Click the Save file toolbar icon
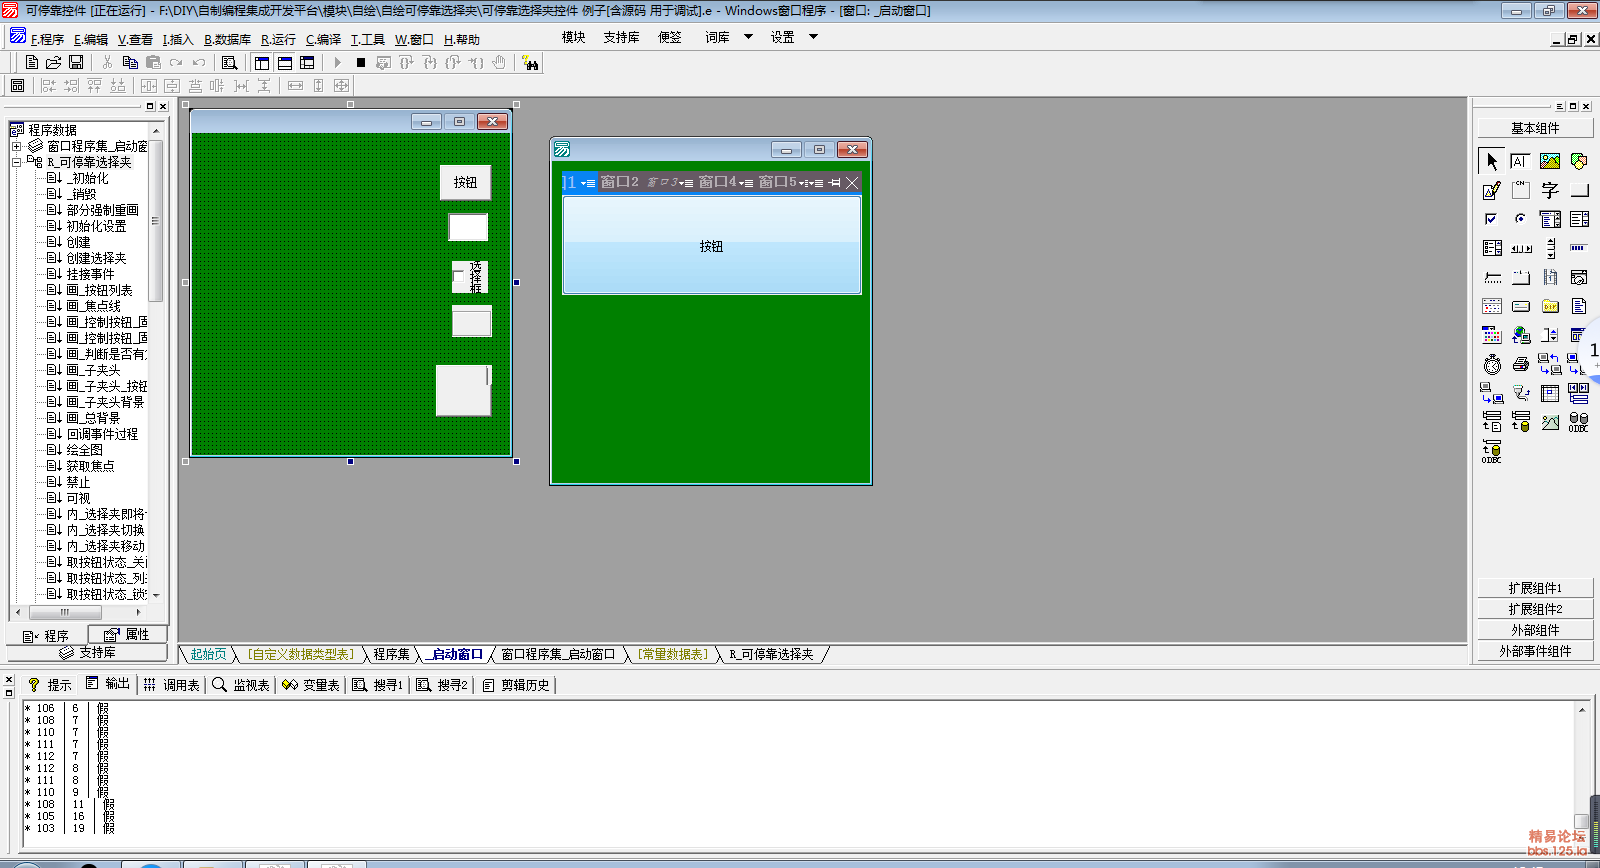 click(x=76, y=62)
